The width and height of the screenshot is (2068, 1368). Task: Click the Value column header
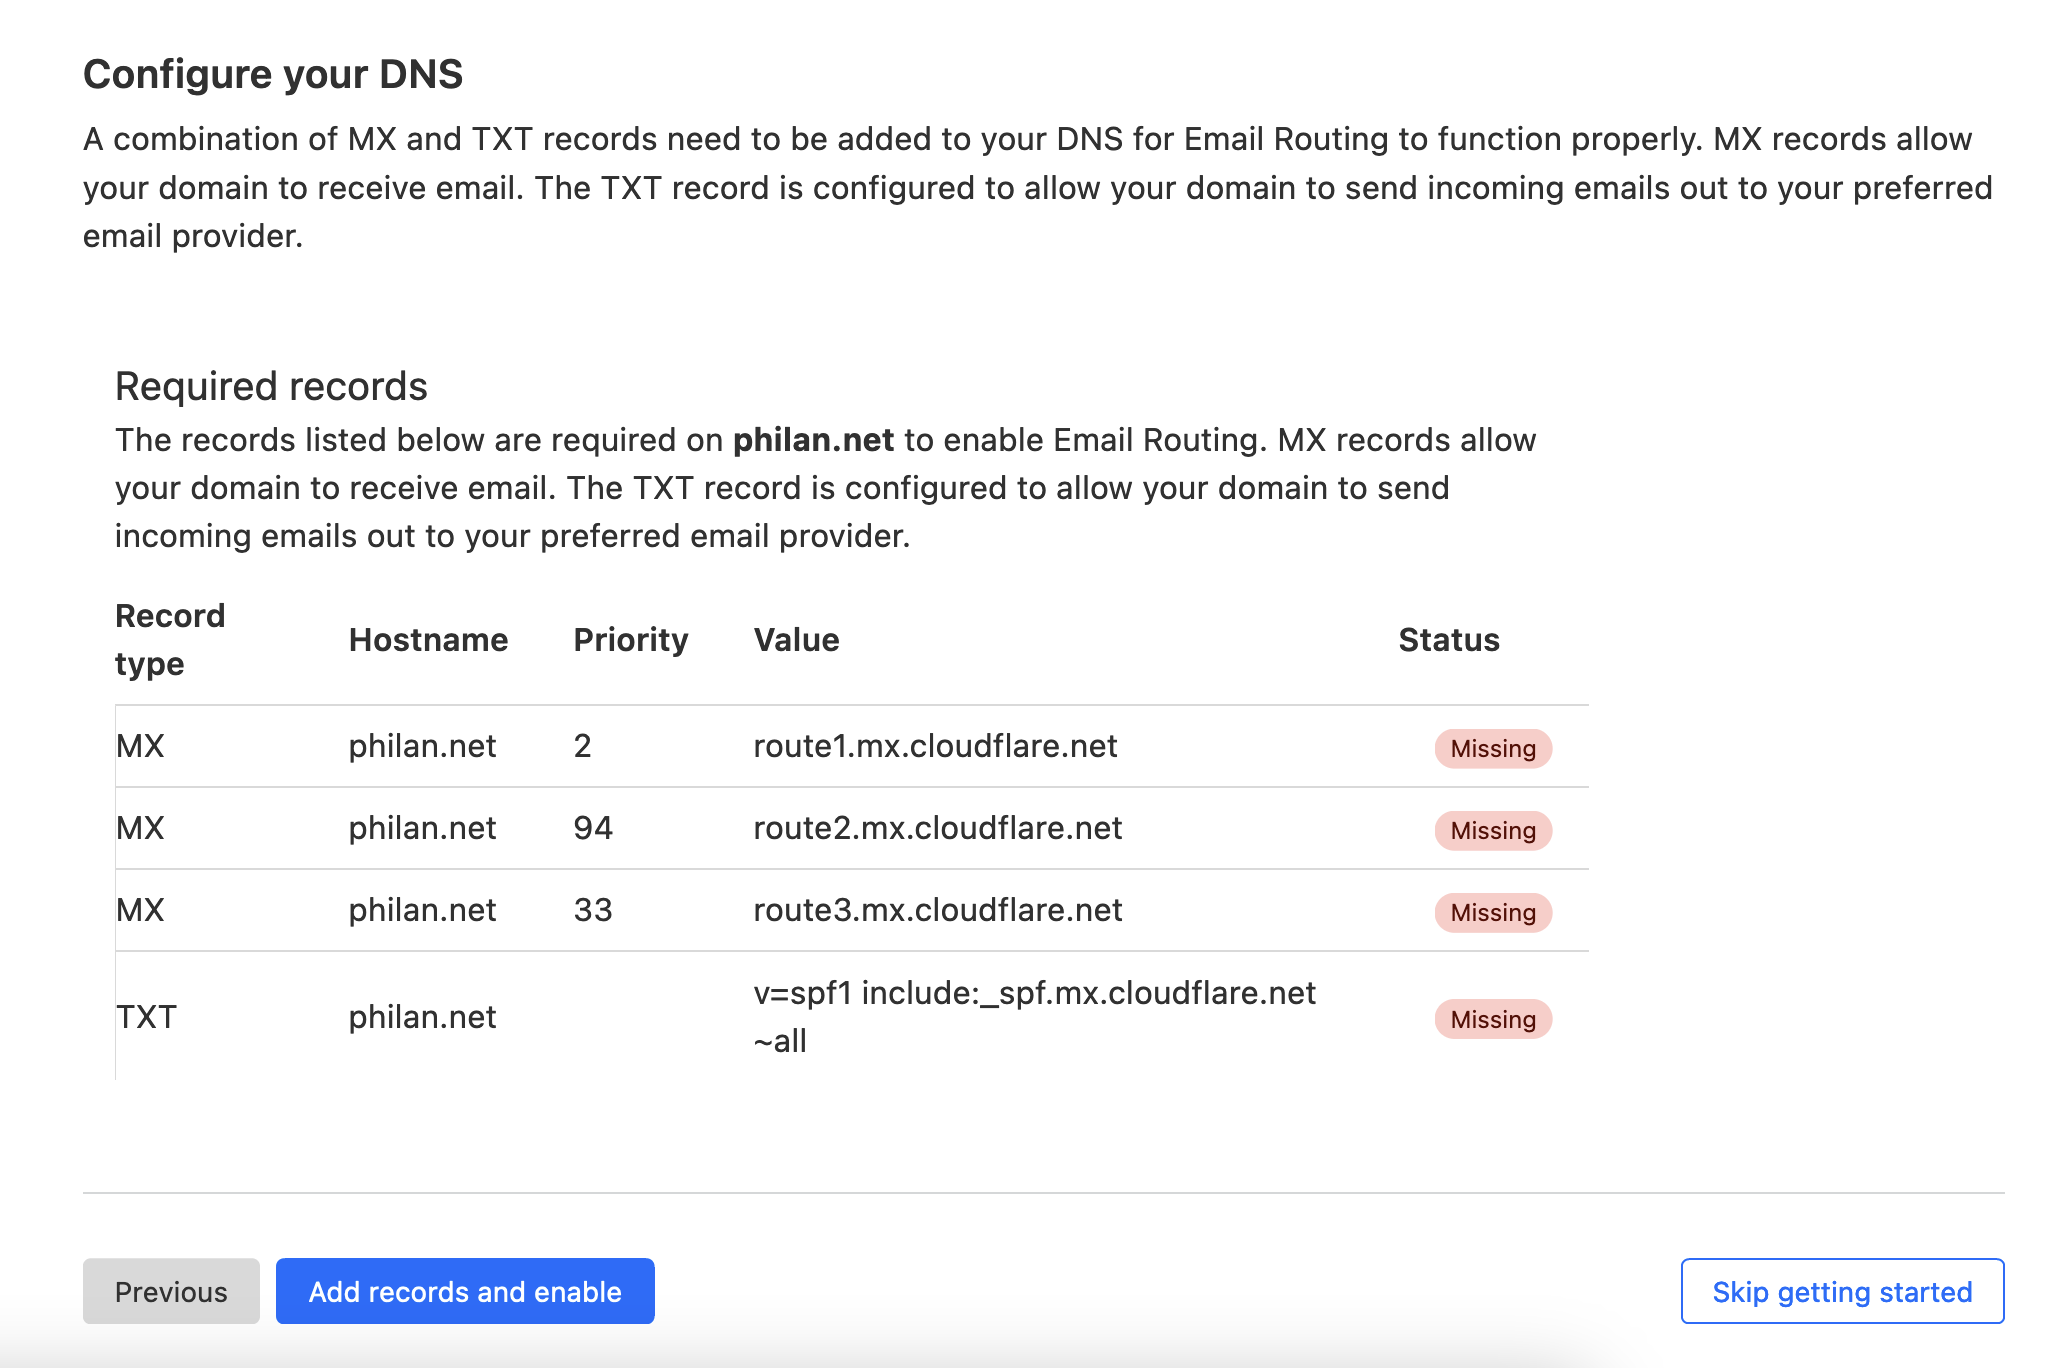click(x=796, y=640)
